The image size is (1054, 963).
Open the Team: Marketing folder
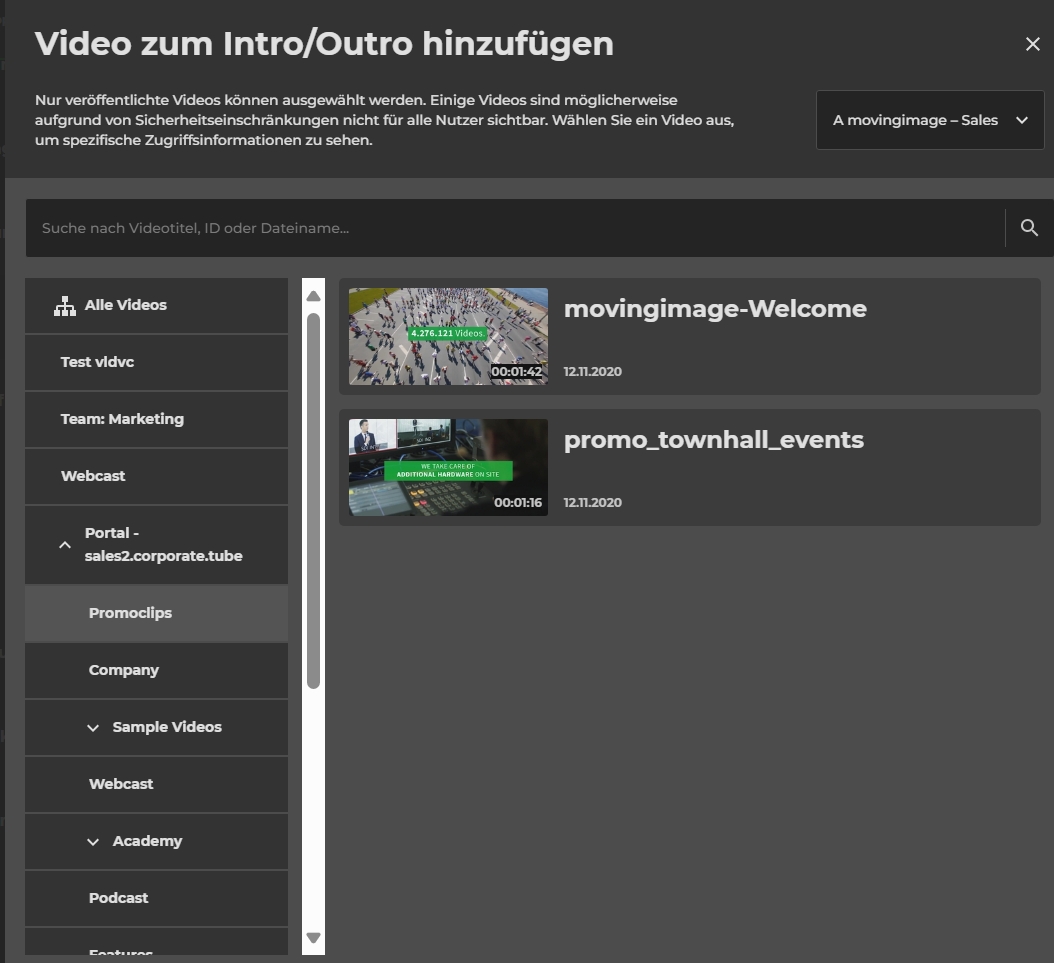pos(156,420)
